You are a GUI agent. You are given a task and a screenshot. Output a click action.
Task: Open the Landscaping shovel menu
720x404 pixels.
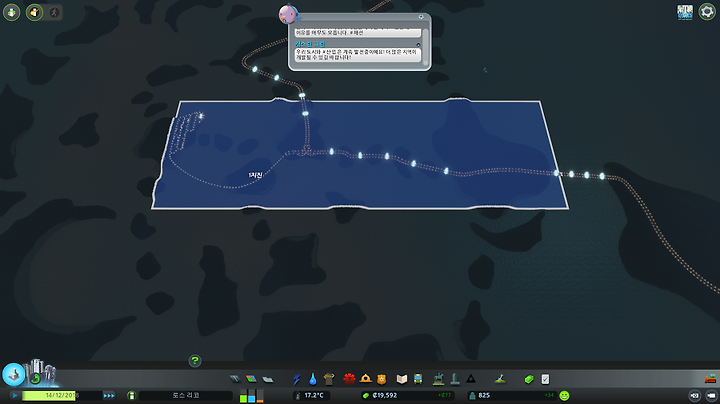[500, 379]
